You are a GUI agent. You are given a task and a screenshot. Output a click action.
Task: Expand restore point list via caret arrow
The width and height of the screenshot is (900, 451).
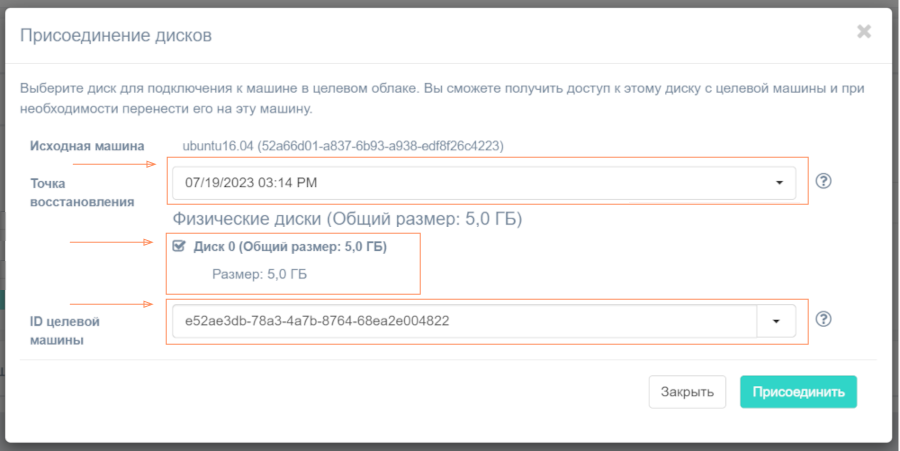(779, 183)
